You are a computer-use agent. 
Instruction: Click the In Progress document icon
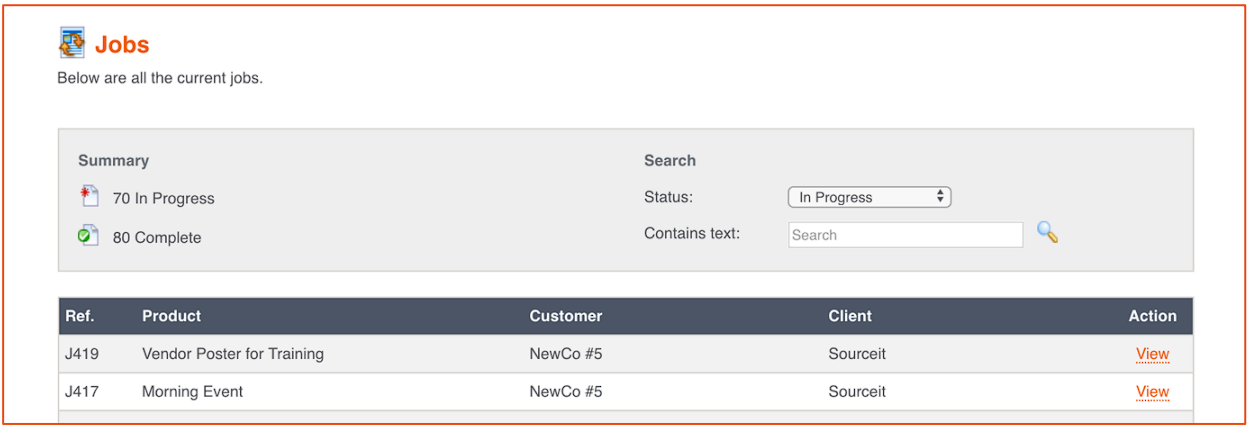click(x=89, y=196)
